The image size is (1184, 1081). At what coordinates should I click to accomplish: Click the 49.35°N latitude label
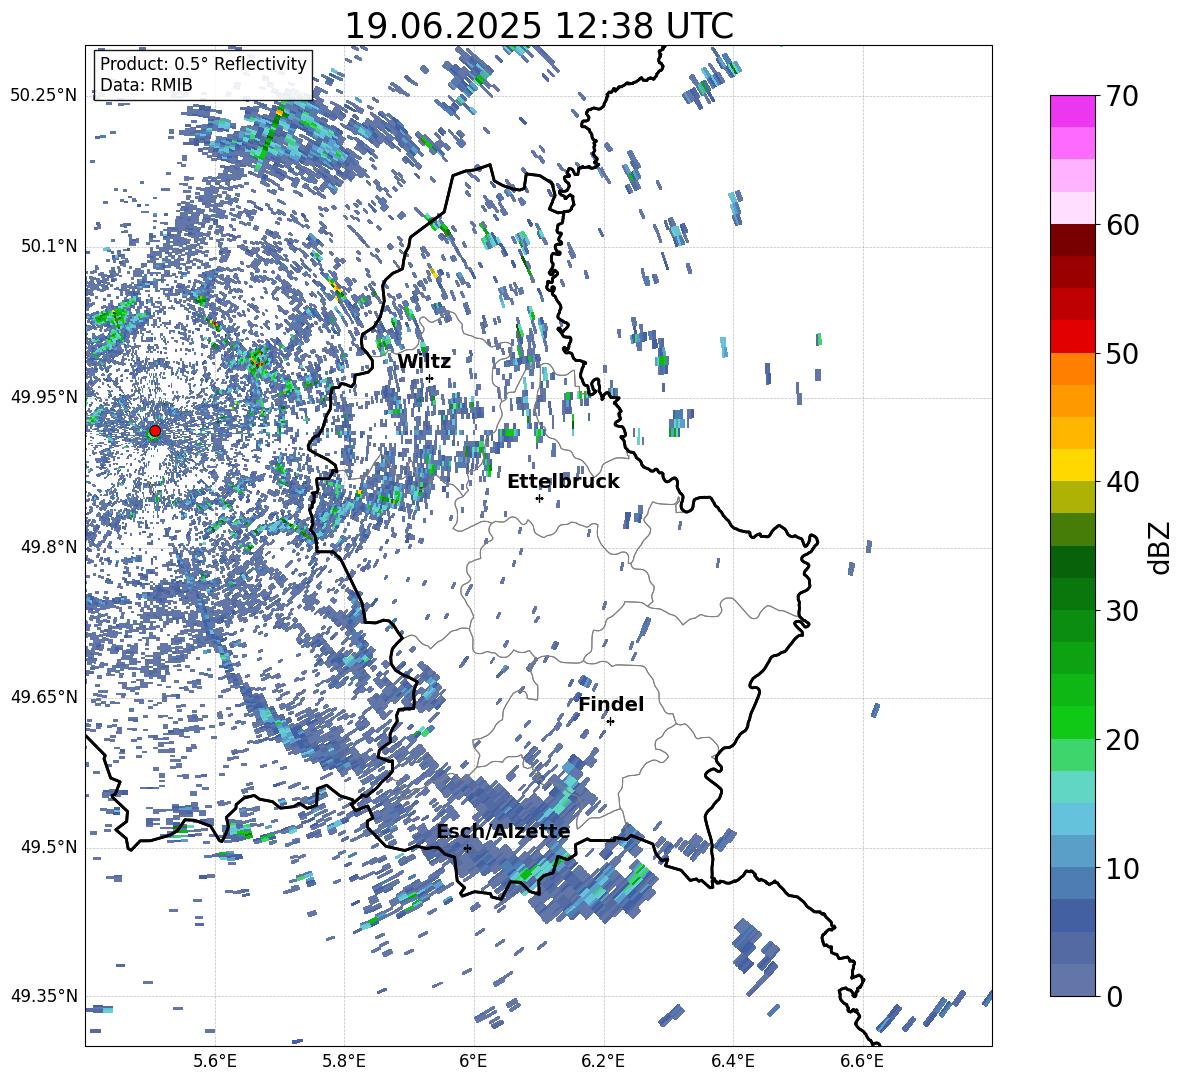coord(44,996)
